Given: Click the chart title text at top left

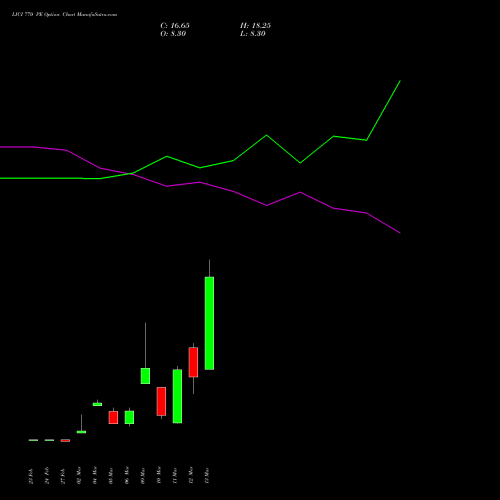Looking at the screenshot, I should point(64,15).
